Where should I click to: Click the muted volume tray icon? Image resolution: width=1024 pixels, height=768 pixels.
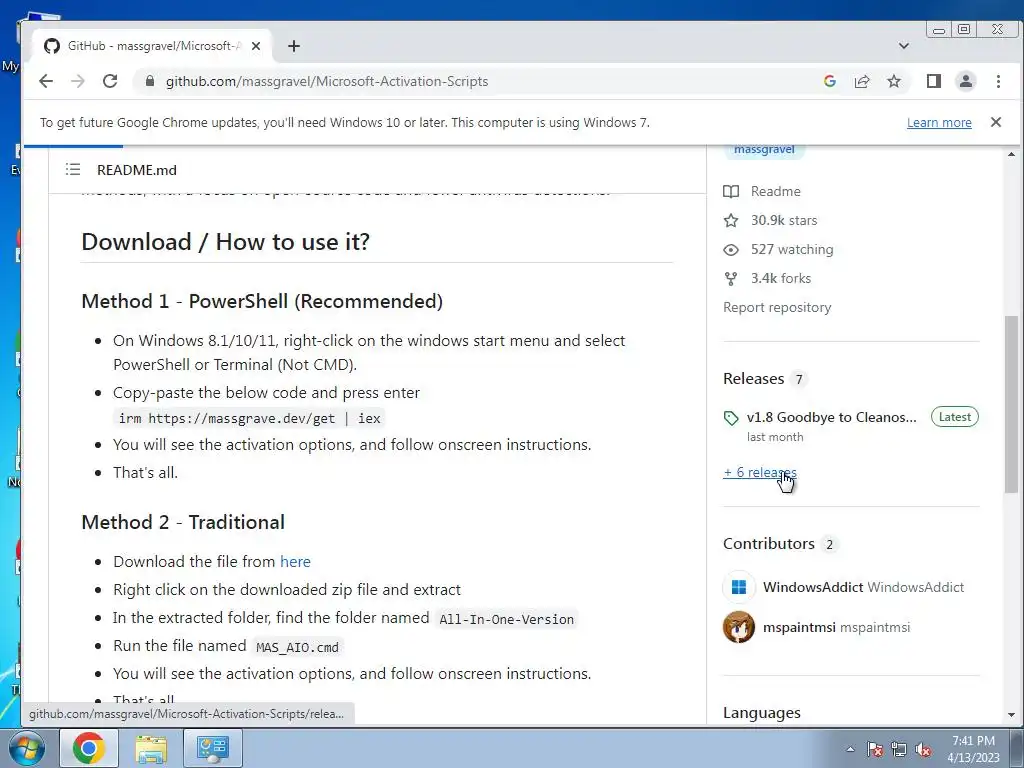923,749
